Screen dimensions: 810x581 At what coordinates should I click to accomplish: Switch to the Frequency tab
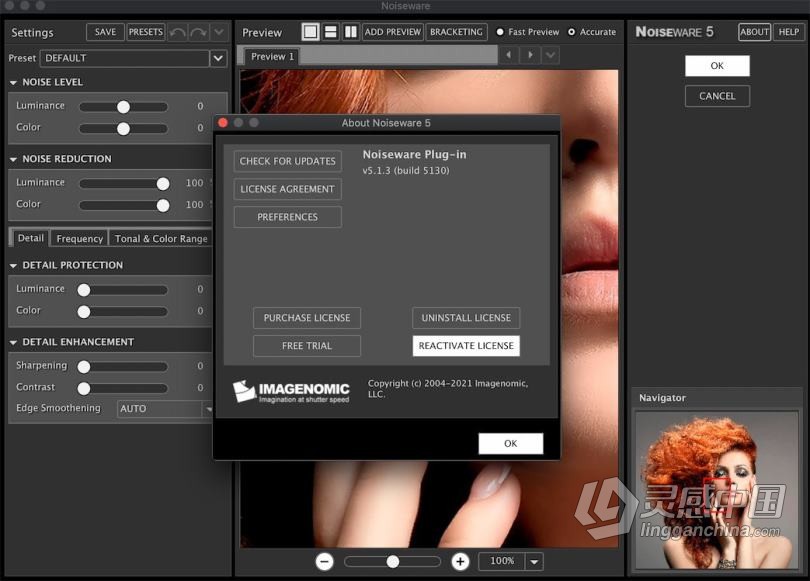(x=80, y=239)
